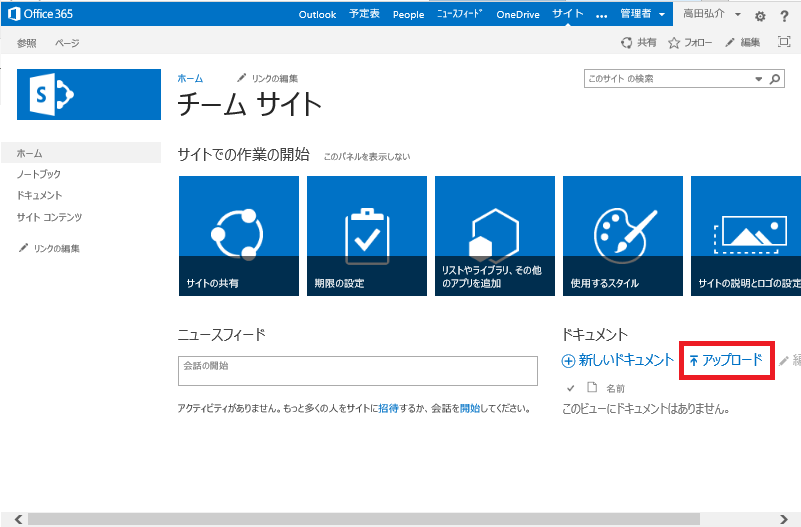Click このパネルを表示しない link
This screenshot has width=801, height=527.
click(367, 156)
